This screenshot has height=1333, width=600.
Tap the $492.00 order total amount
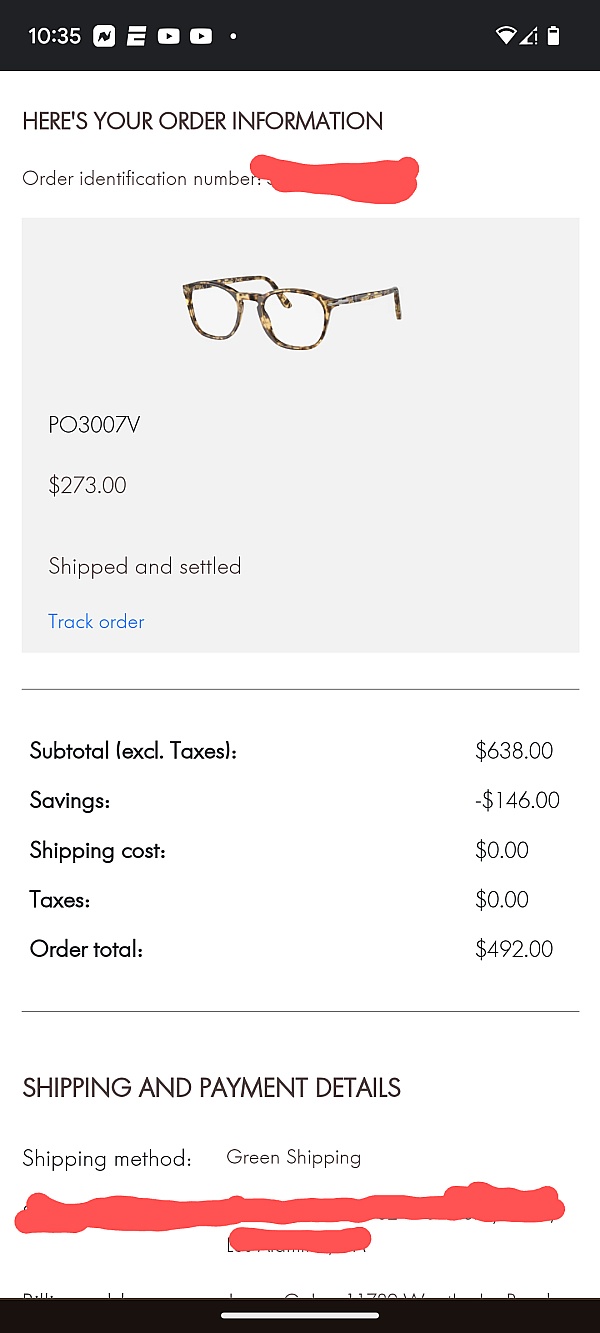[x=514, y=949]
